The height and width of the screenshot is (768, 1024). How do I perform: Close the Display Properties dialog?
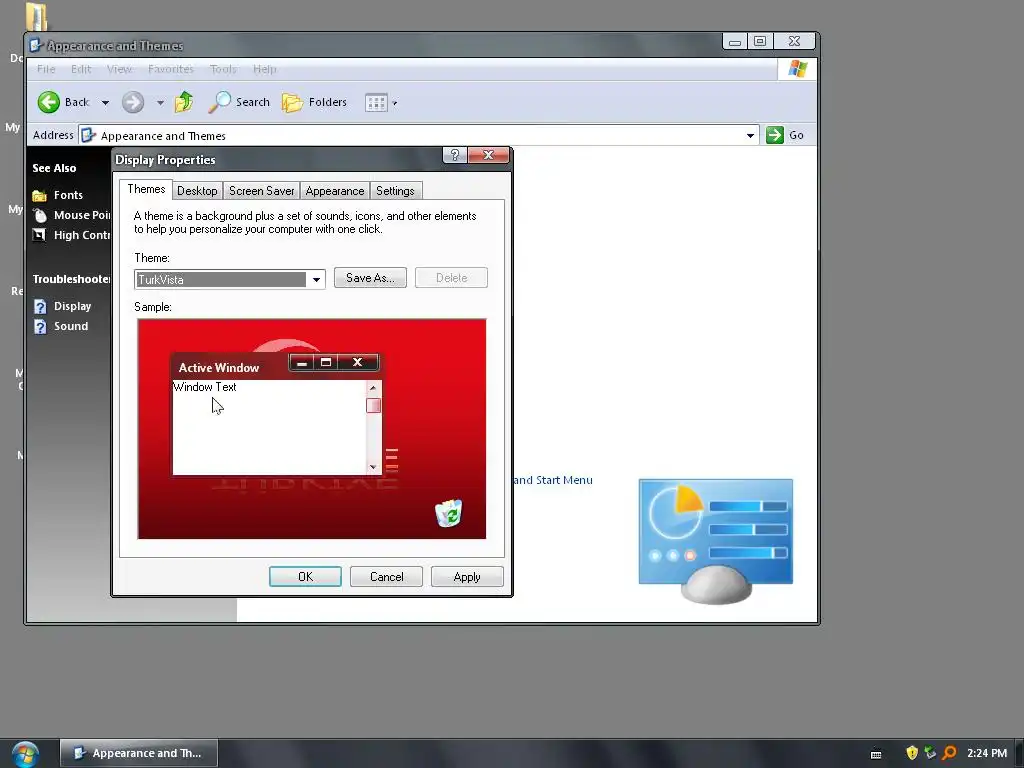[x=488, y=155]
